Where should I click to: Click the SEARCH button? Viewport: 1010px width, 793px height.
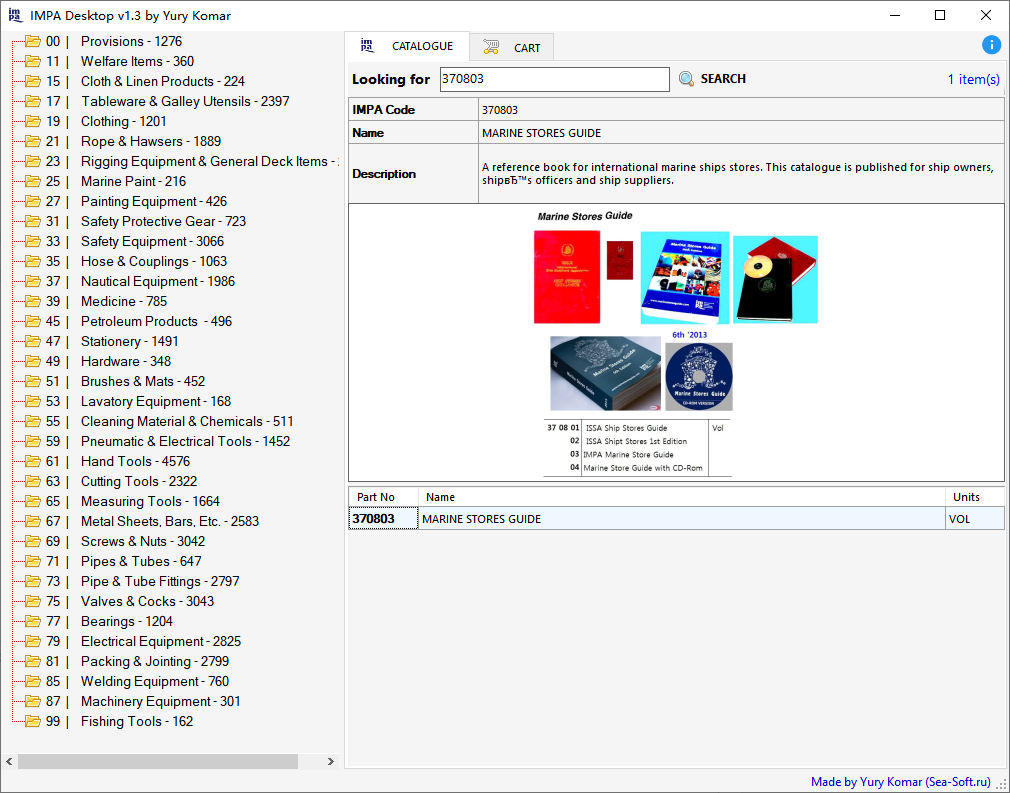[x=712, y=79]
